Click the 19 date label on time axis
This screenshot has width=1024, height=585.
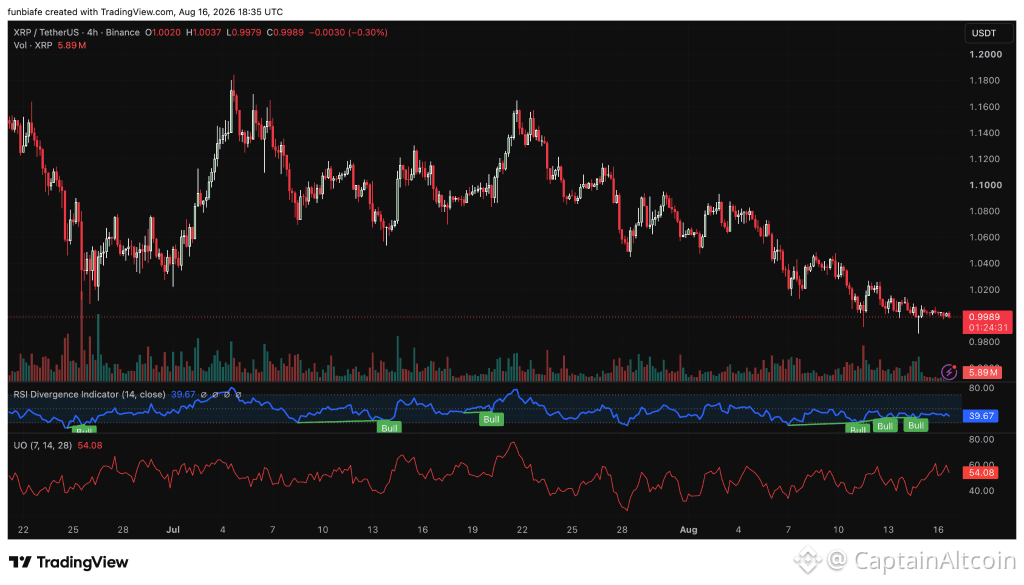click(x=472, y=530)
